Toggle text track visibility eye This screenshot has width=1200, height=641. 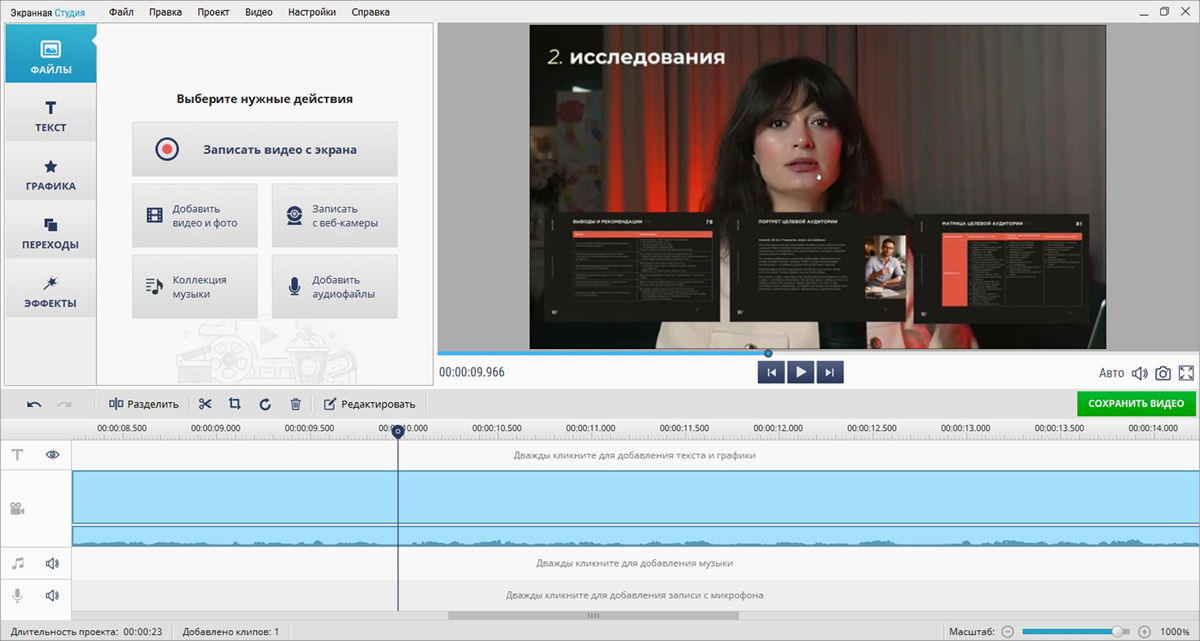click(52, 454)
